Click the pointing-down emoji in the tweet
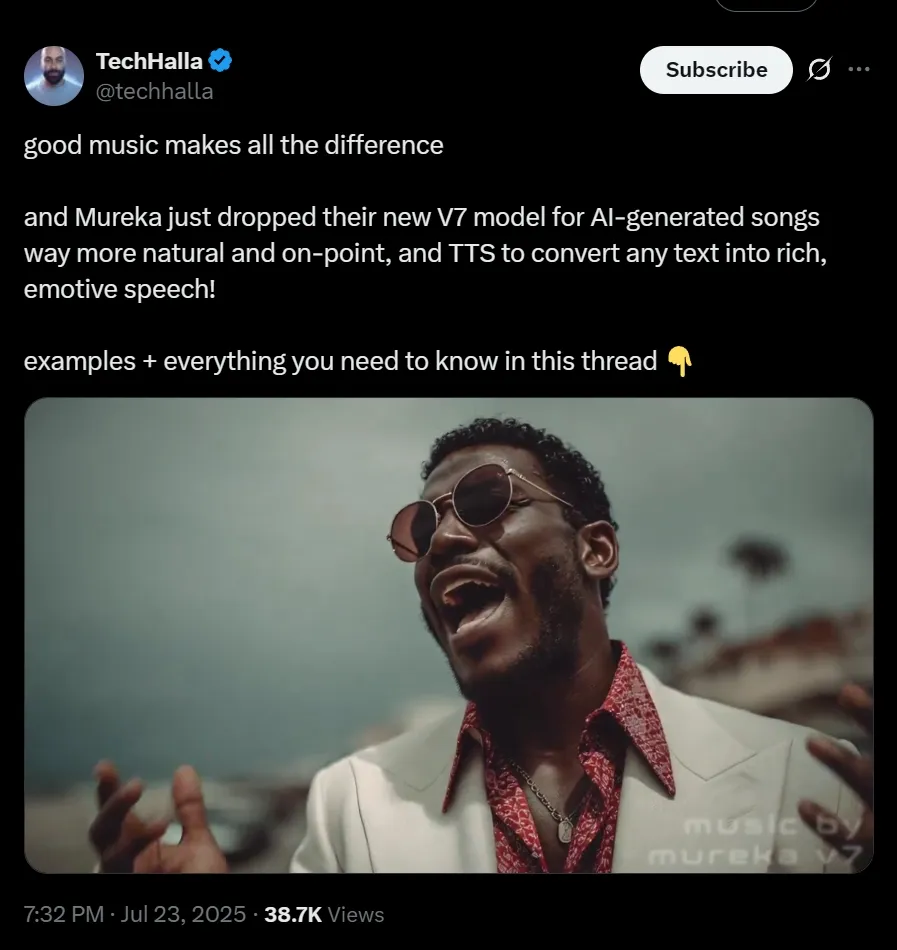Viewport: 897px width, 950px height. pos(679,361)
